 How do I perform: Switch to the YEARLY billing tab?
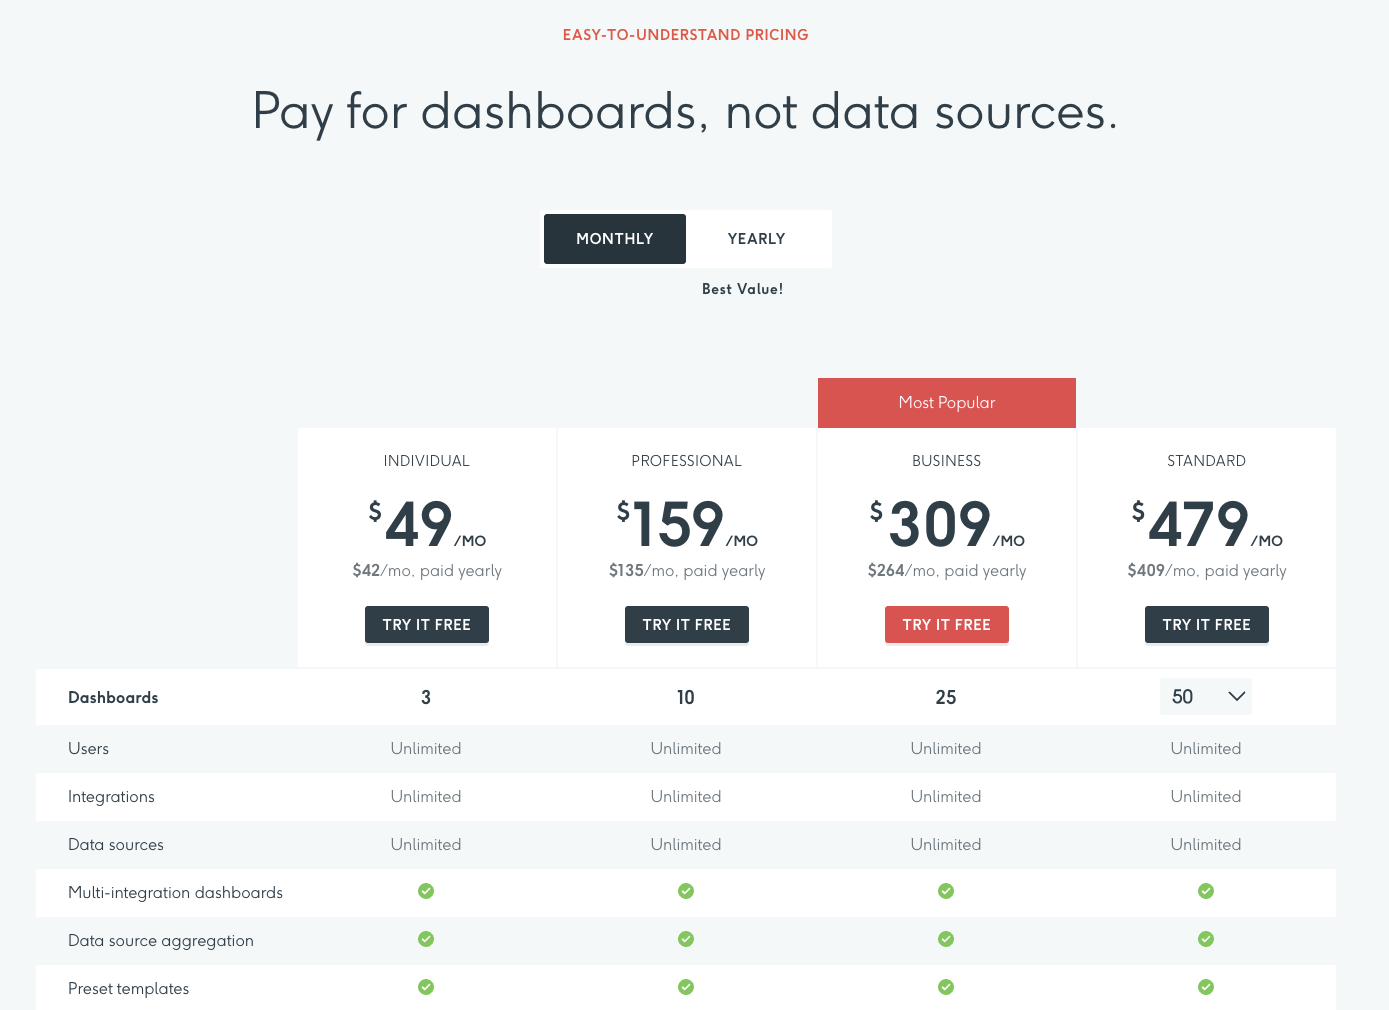tap(757, 239)
